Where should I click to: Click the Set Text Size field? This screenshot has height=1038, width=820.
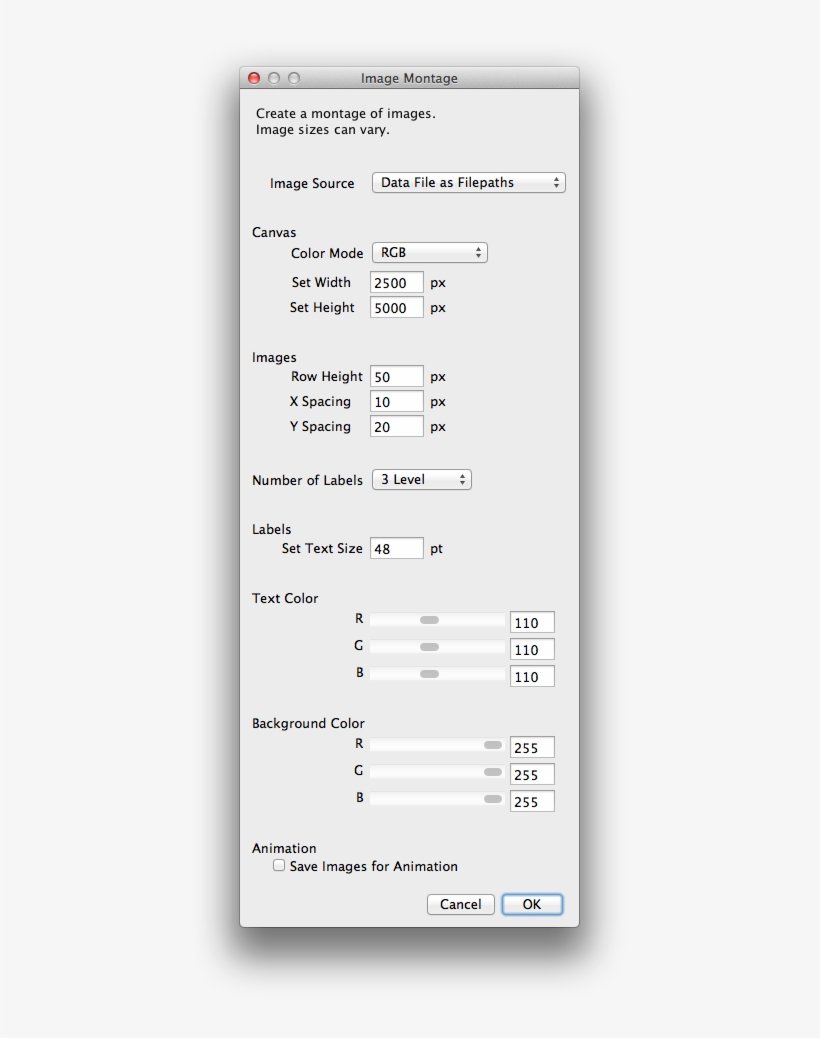click(x=396, y=549)
